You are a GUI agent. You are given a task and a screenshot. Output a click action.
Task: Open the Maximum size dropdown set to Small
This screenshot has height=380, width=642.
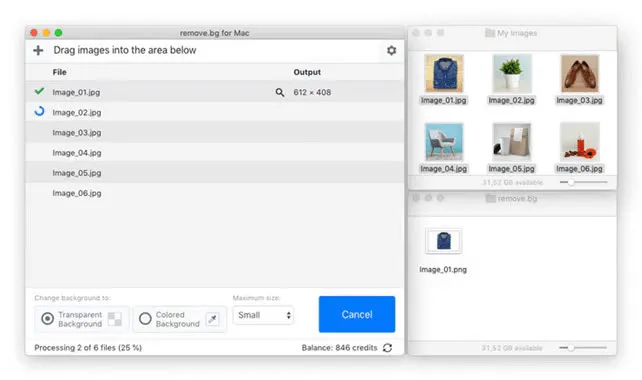pyautogui.click(x=263, y=315)
